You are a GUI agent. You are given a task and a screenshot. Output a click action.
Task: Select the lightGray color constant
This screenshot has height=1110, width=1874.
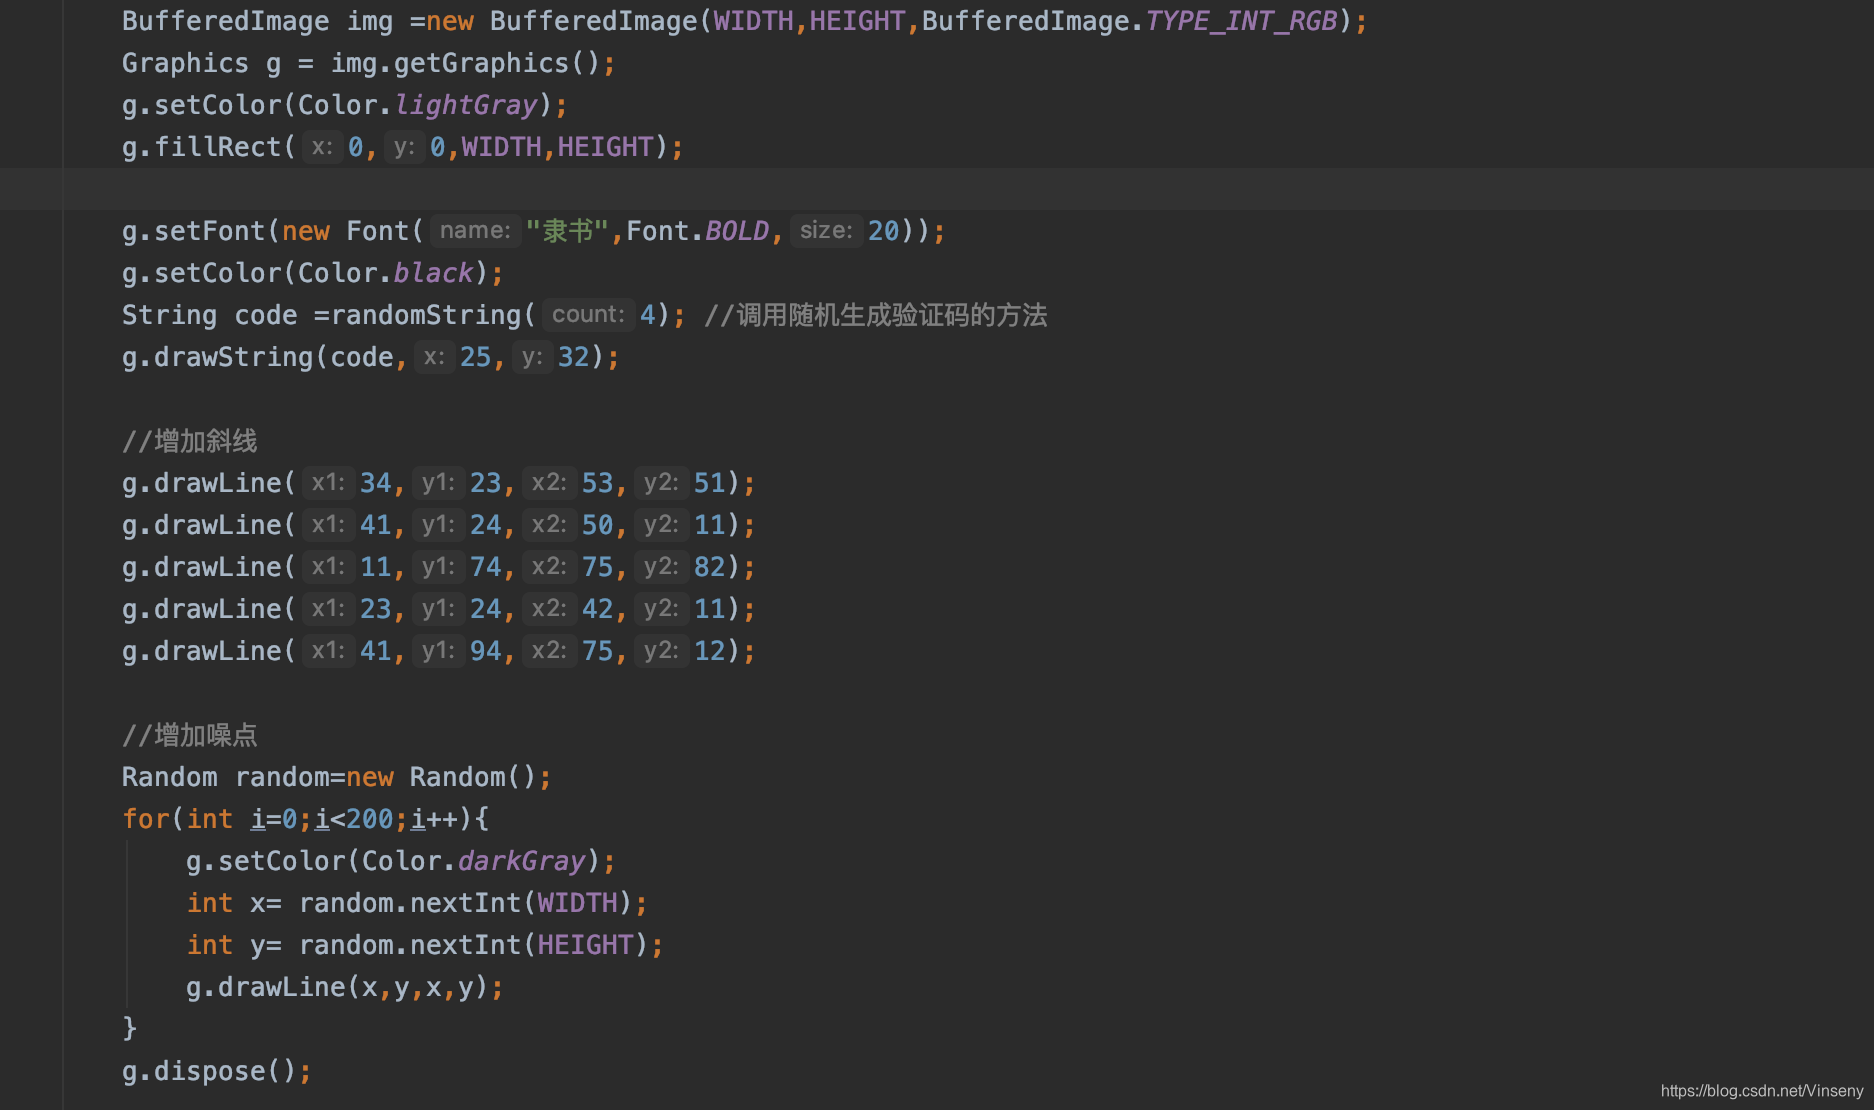(x=466, y=105)
